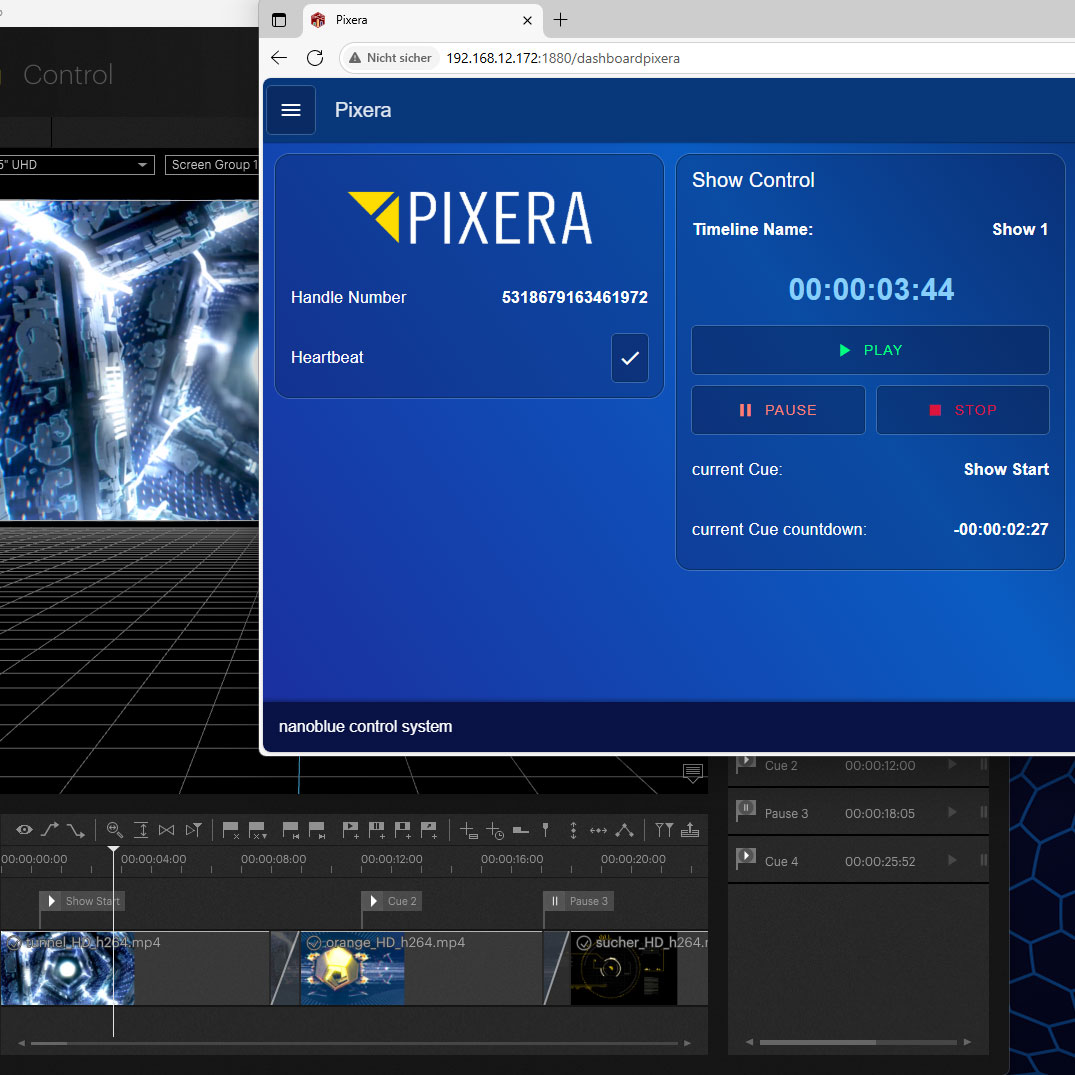Reload the dashboard page in browser
The height and width of the screenshot is (1075, 1075).
click(x=315, y=58)
